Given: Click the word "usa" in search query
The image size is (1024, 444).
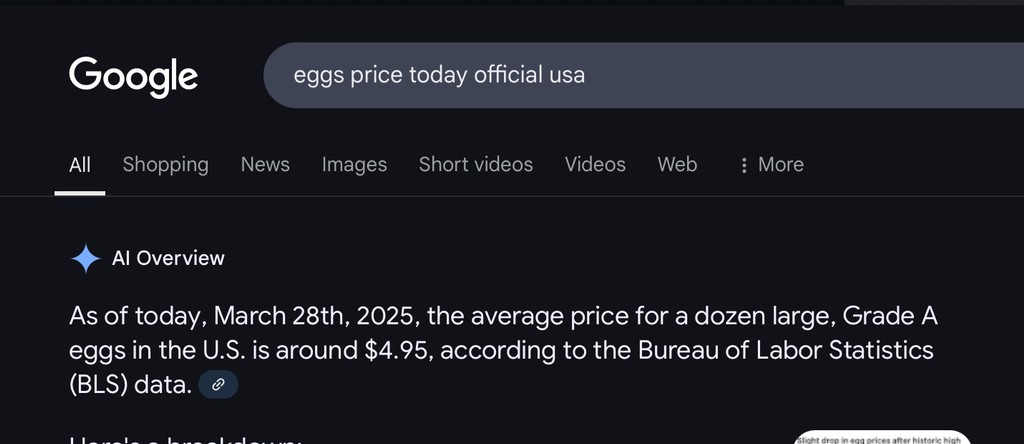Looking at the screenshot, I should point(567,75).
